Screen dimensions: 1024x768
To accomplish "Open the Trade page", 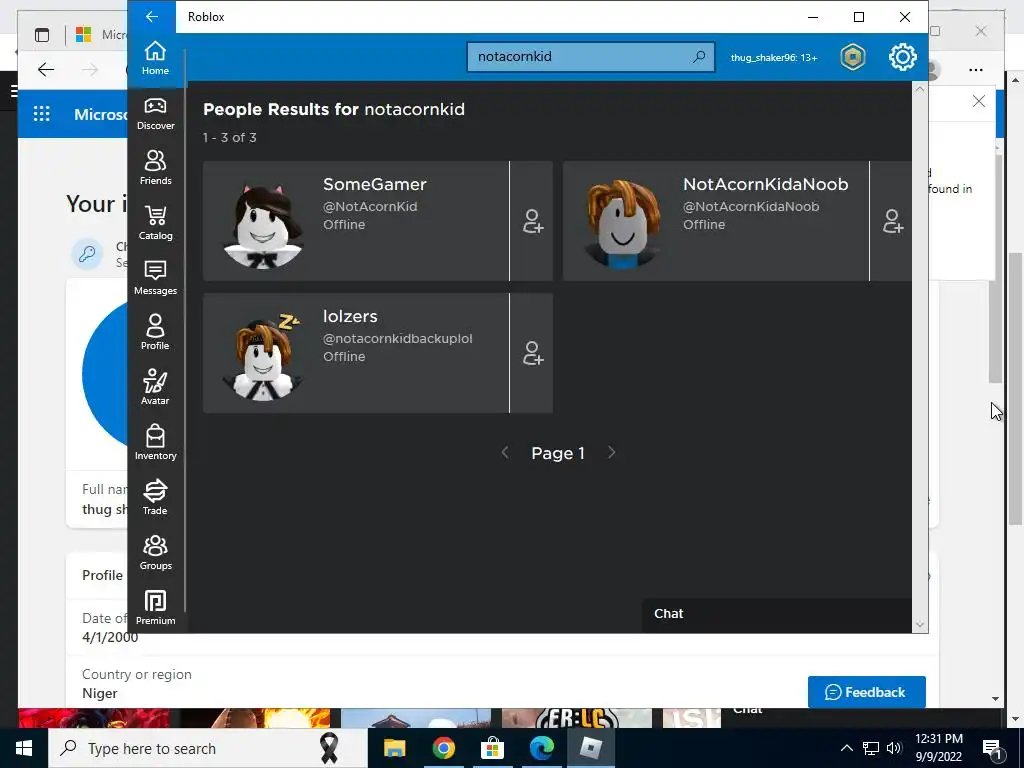I will coord(155,498).
